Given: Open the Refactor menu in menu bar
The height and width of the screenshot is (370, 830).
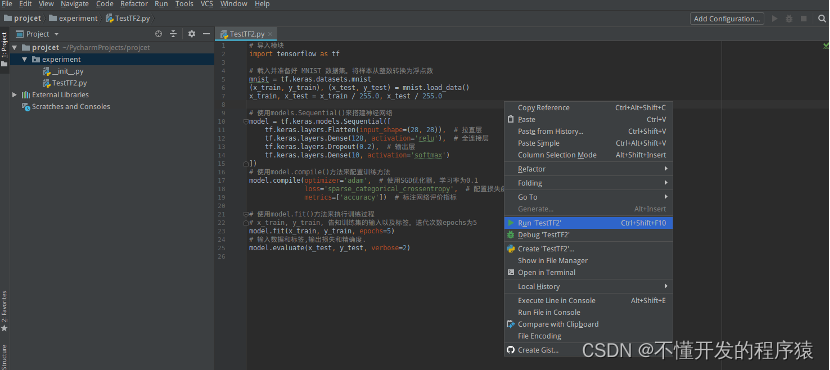Looking at the screenshot, I should point(134,4).
